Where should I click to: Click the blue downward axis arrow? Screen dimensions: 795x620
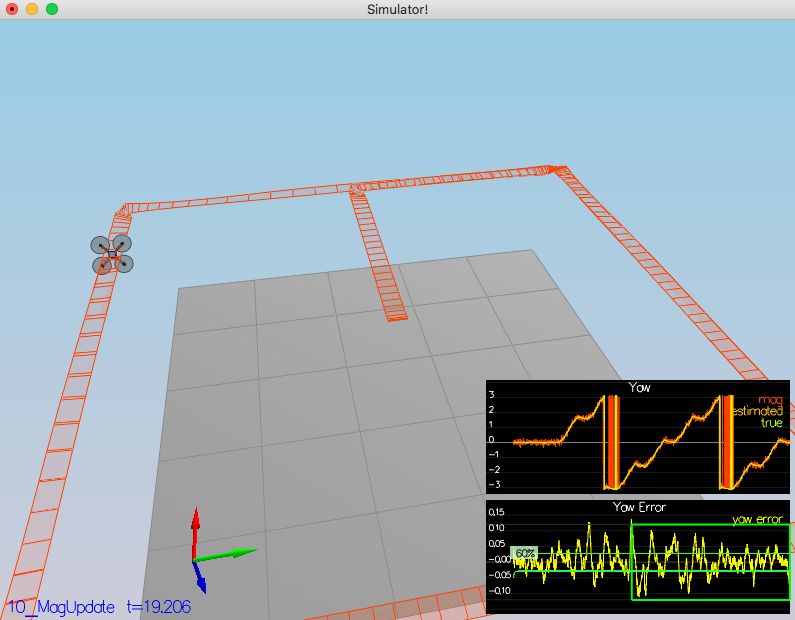[200, 577]
